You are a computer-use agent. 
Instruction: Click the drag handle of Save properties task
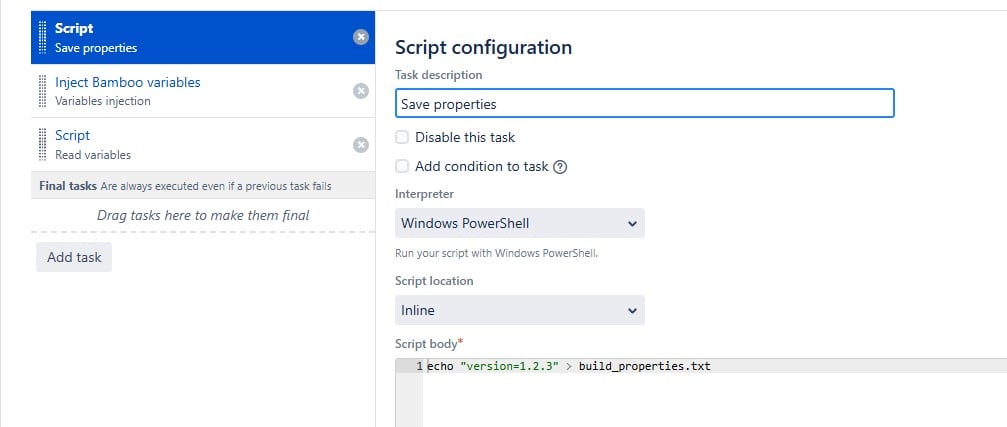coord(42,37)
